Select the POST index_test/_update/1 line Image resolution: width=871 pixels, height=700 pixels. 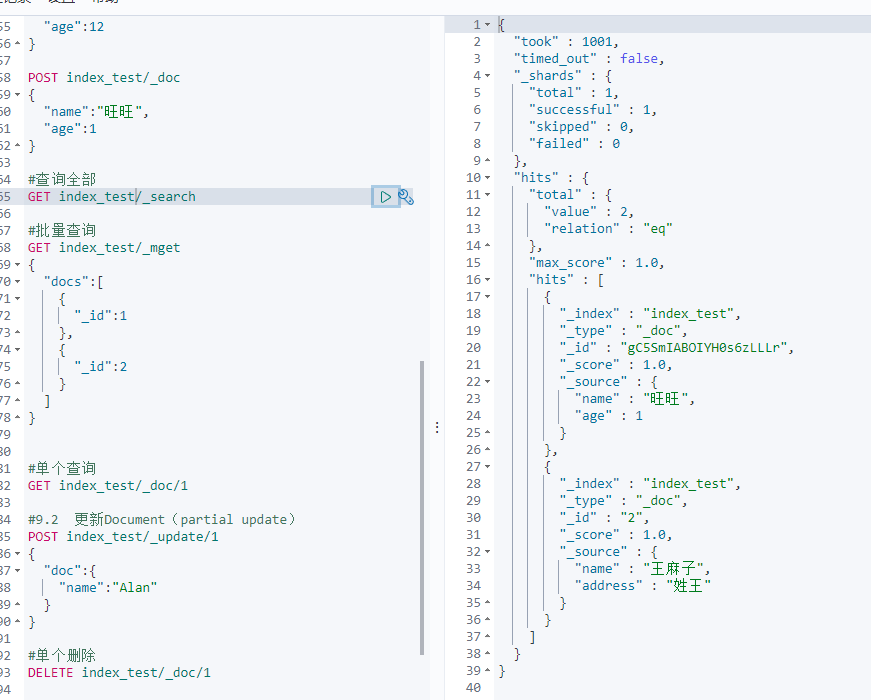(x=123, y=537)
